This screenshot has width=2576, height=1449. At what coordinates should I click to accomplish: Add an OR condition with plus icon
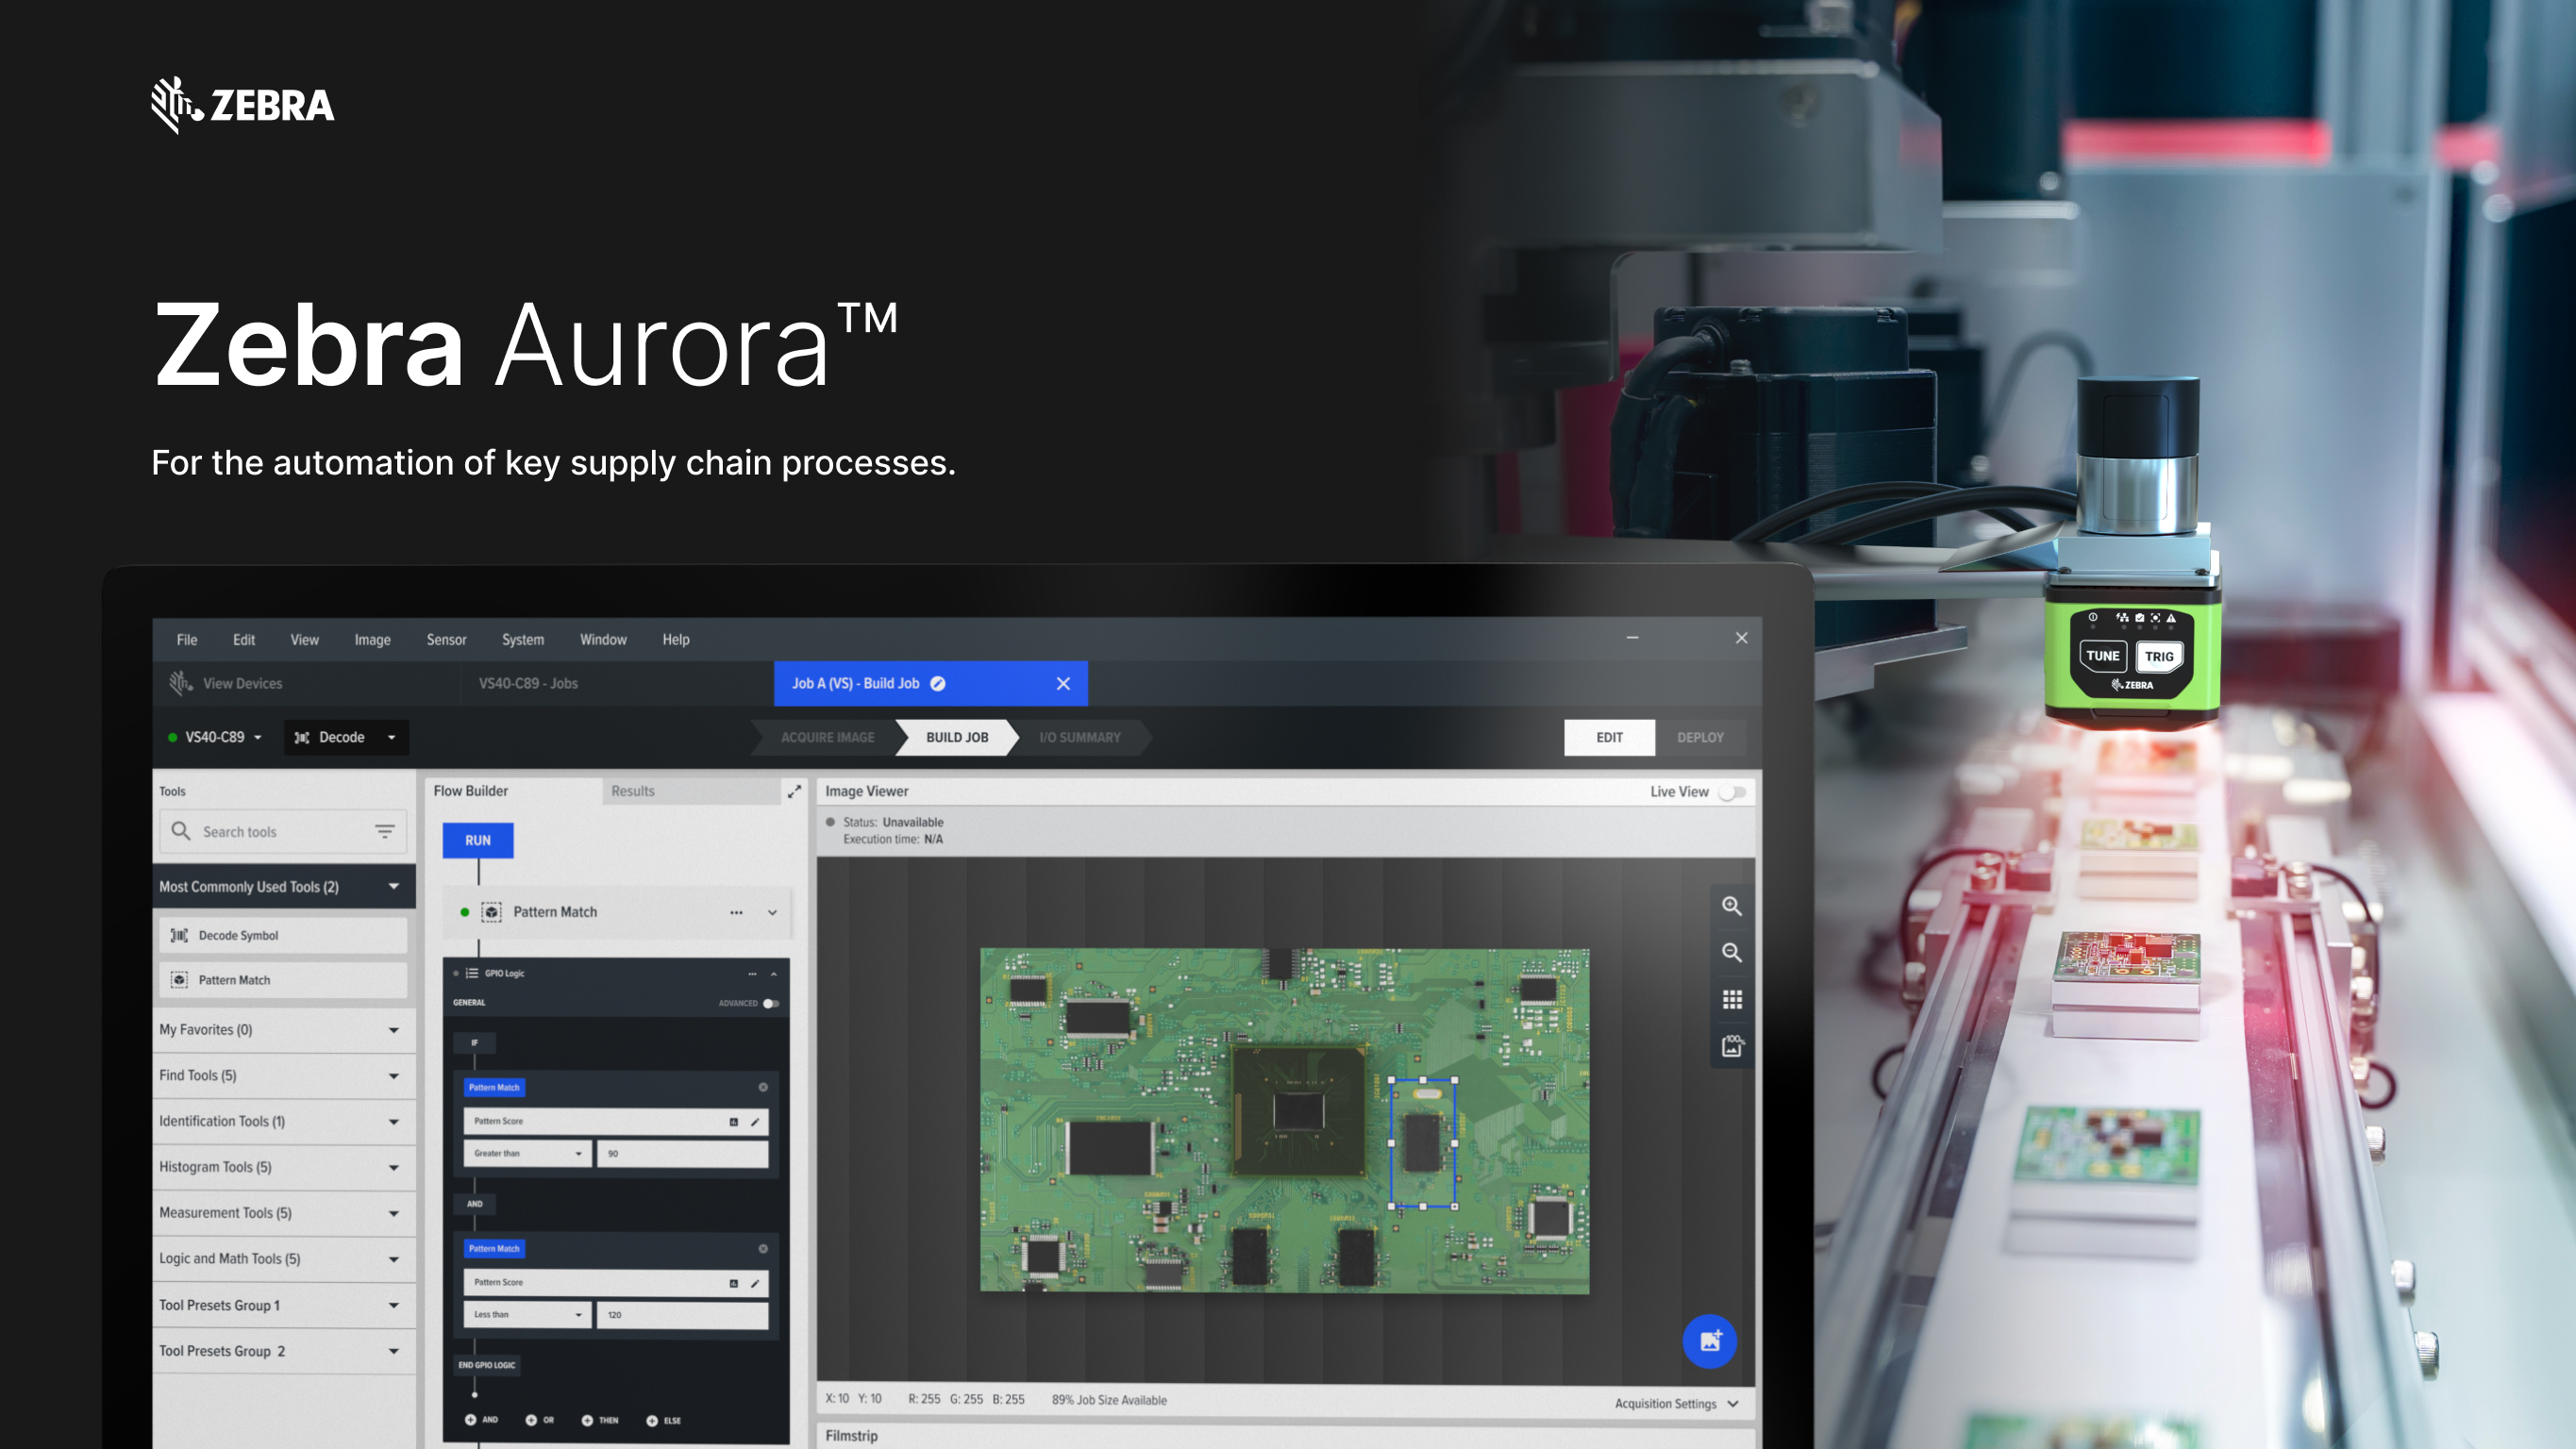[531, 1420]
